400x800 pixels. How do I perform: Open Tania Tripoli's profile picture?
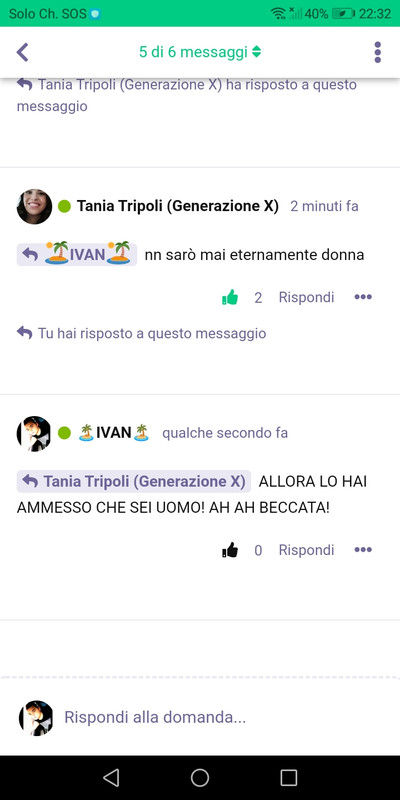[x=34, y=206]
